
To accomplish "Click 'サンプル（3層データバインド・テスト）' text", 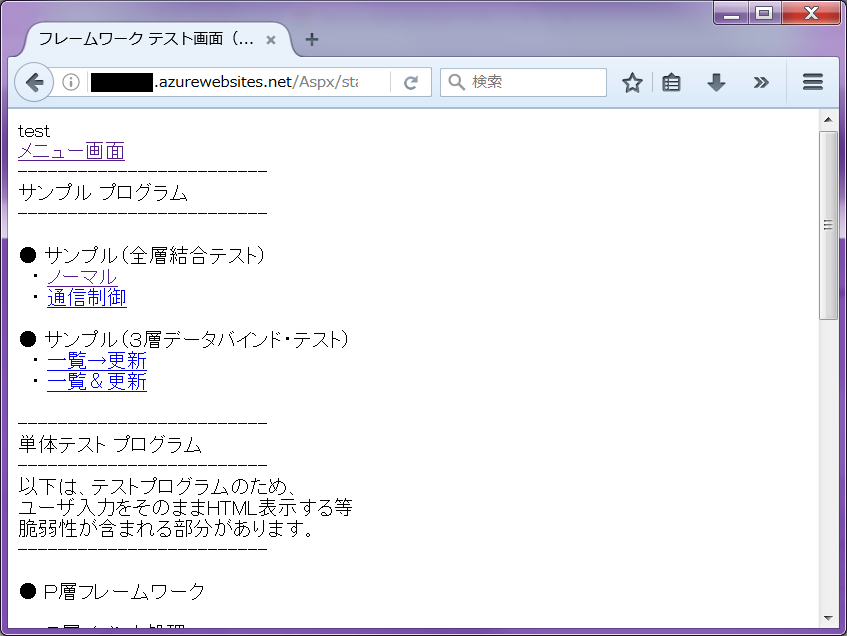I will 196,340.
